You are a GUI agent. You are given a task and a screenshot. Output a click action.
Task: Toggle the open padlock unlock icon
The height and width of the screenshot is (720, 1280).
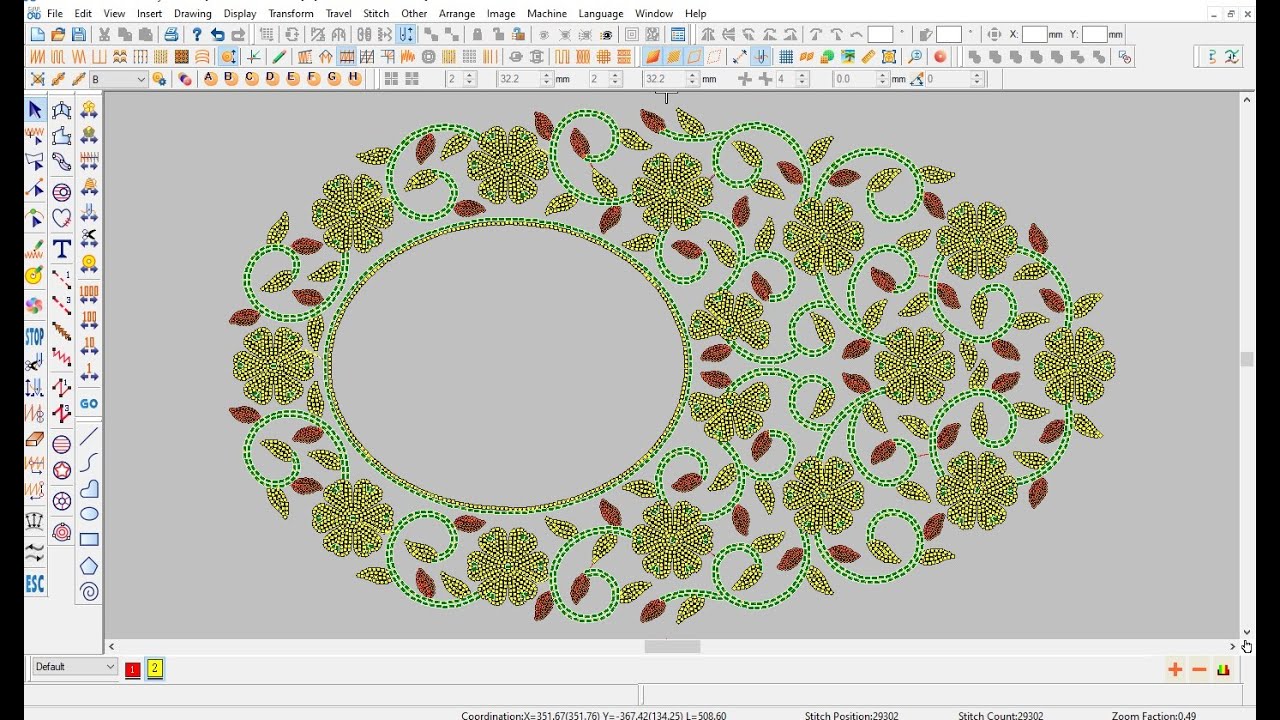(x=497, y=34)
